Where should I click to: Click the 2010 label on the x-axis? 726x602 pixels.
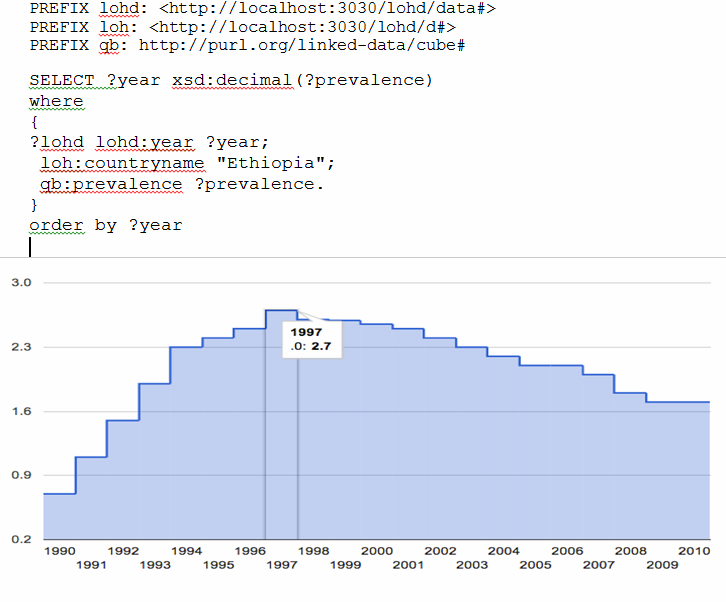pyautogui.click(x=693, y=551)
